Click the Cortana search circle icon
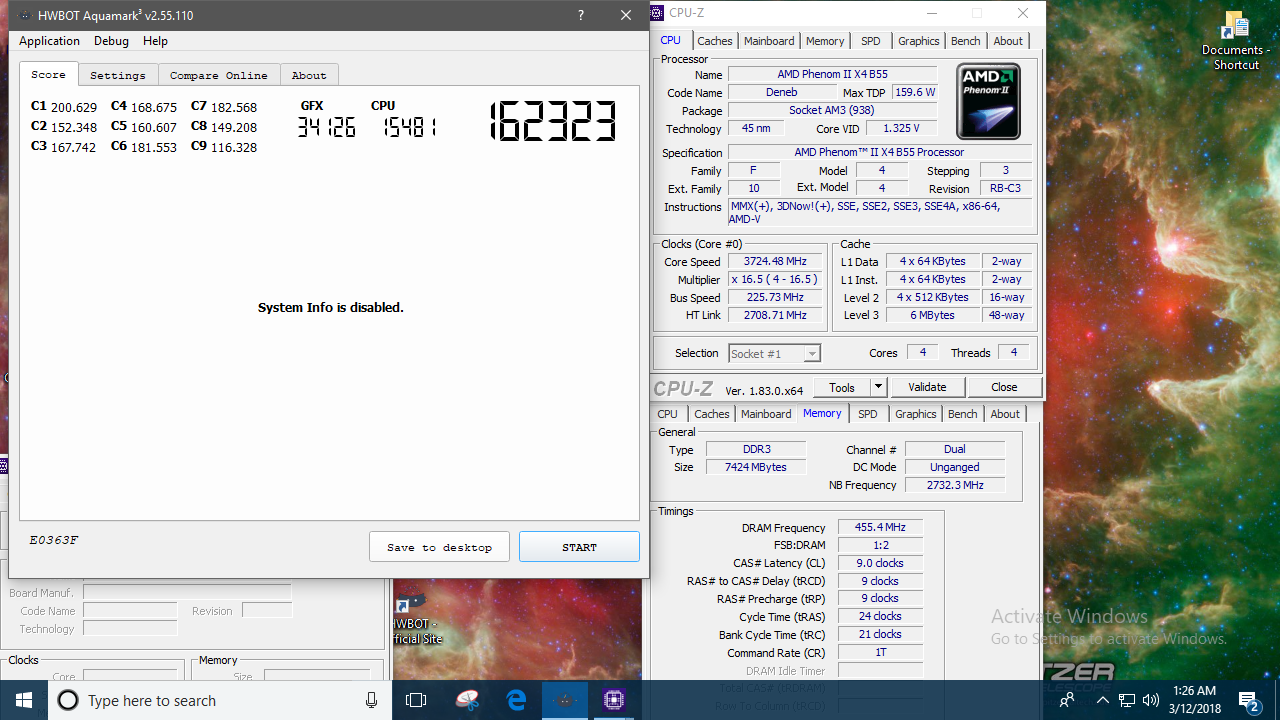Screen dimensions: 1280x720 pos(68,700)
